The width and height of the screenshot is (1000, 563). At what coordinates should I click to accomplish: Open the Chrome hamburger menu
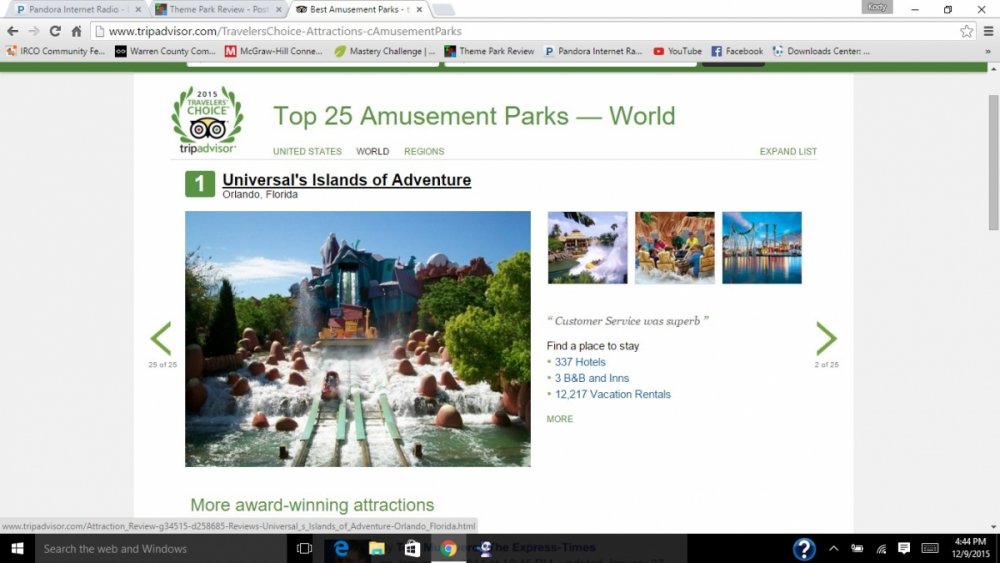pyautogui.click(x=988, y=31)
